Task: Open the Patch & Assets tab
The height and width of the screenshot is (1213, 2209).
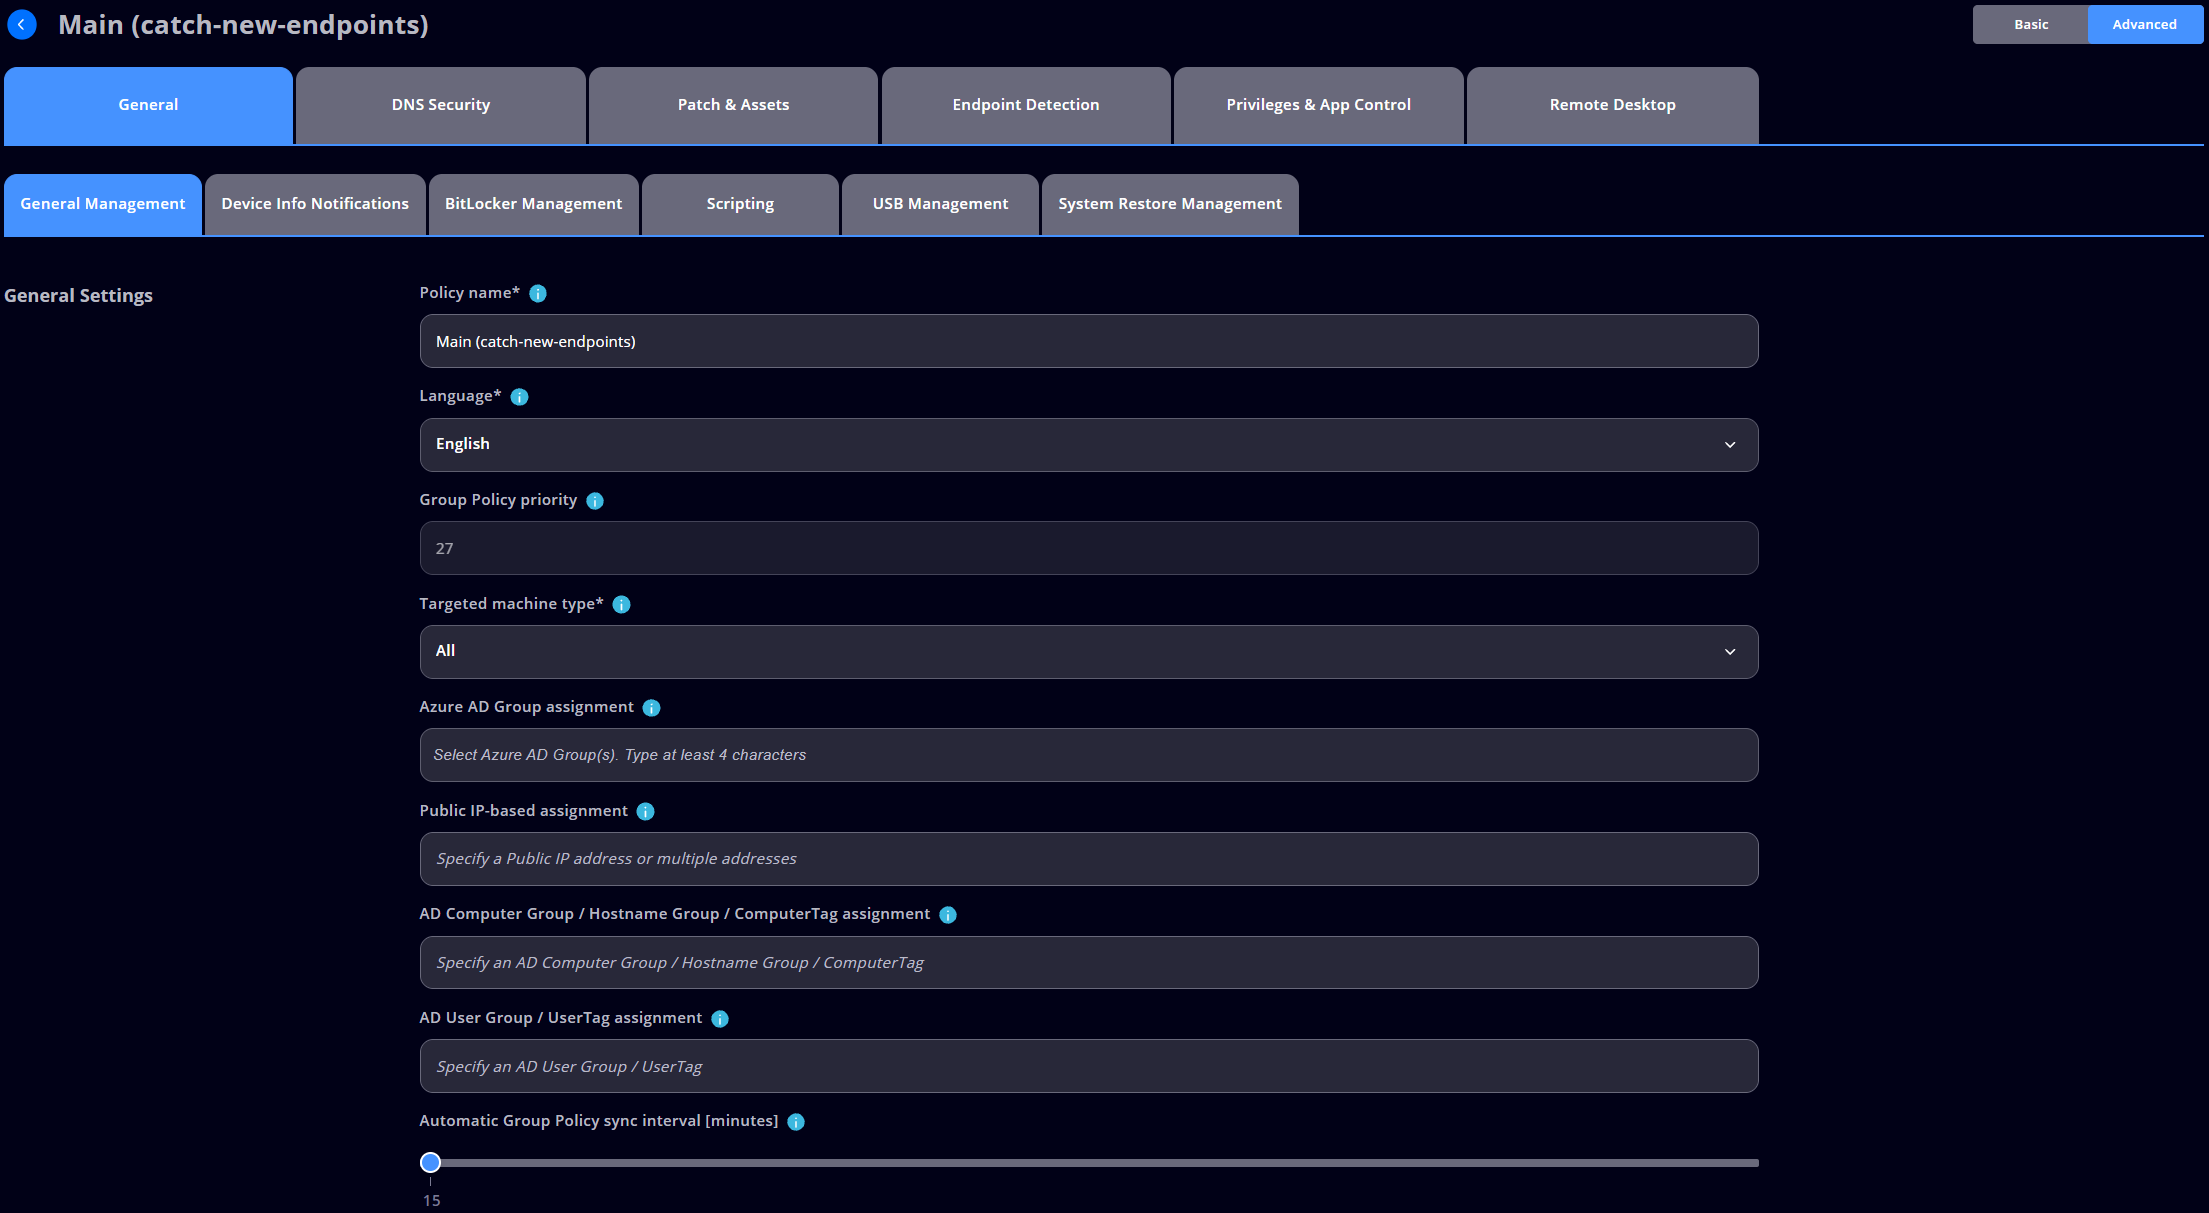Action: [733, 106]
